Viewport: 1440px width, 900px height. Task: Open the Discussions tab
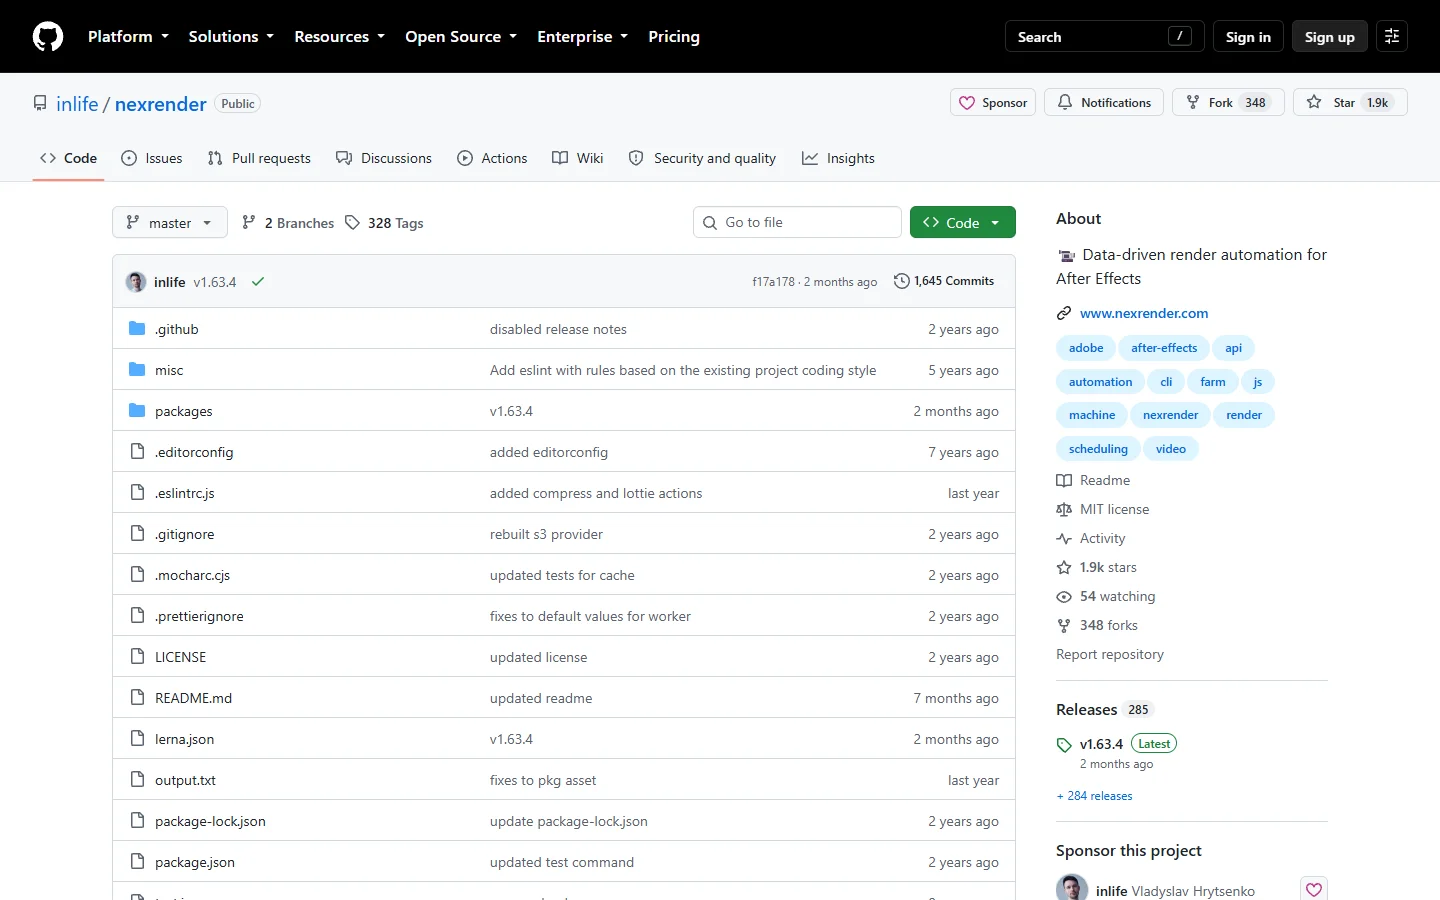point(384,159)
